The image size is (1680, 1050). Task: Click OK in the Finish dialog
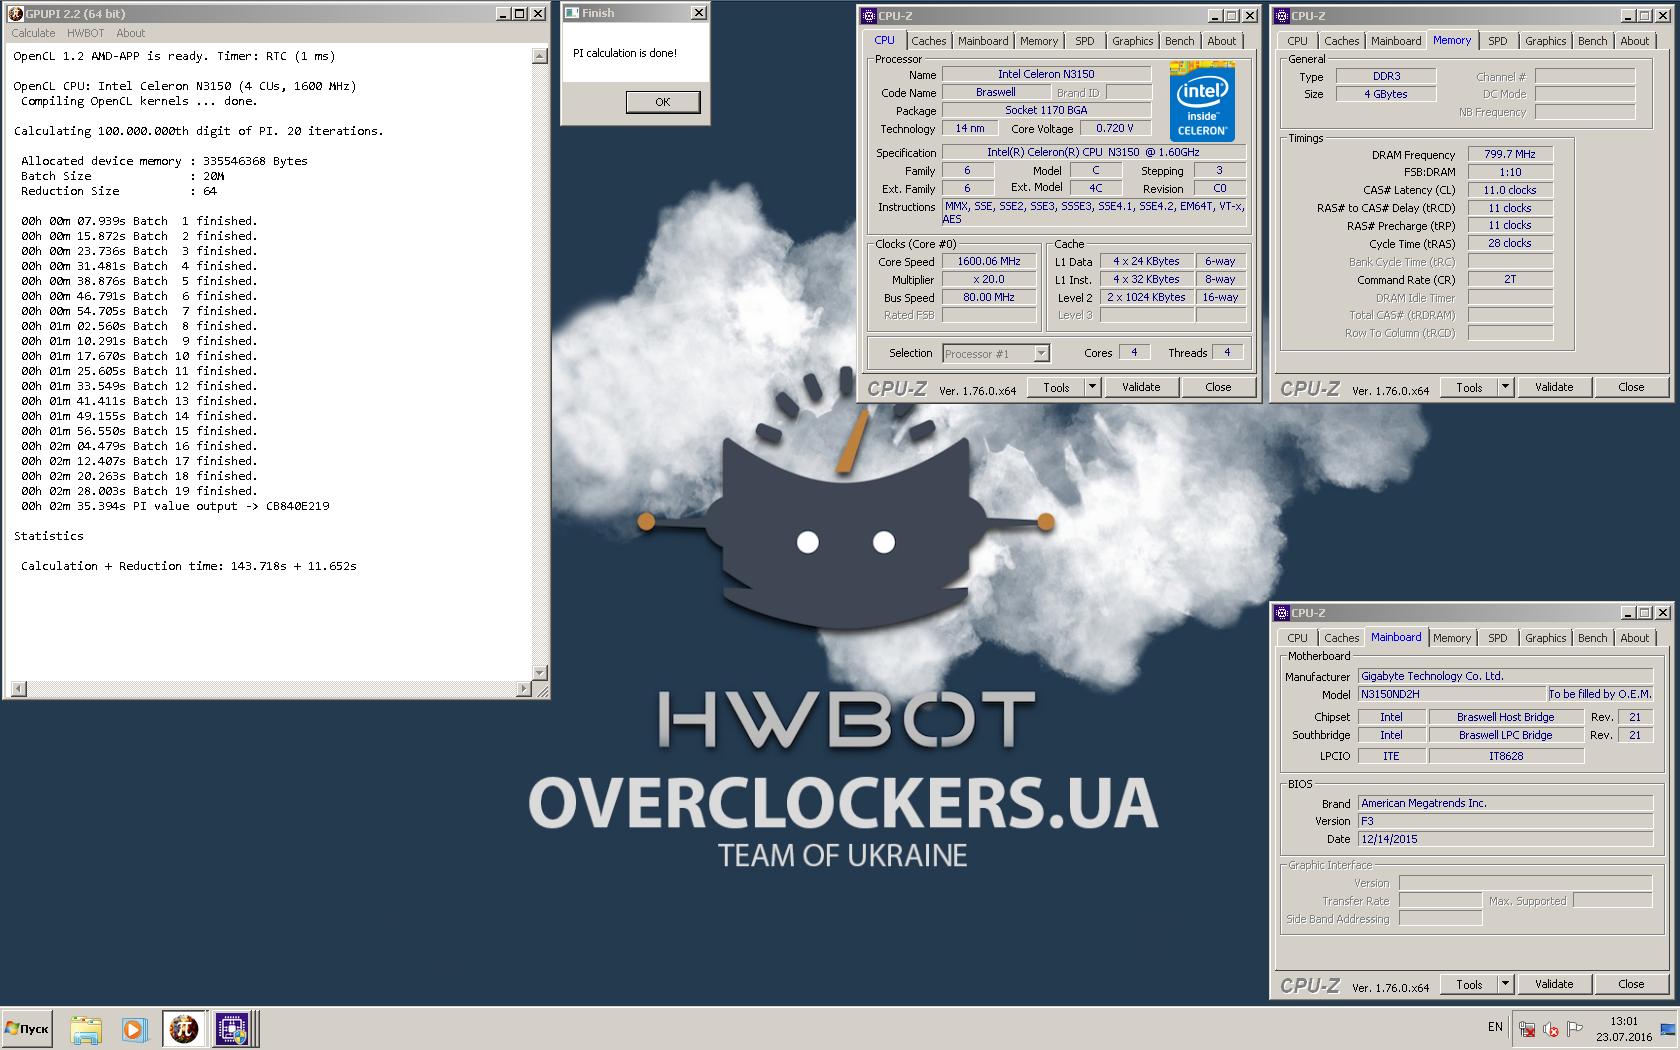pyautogui.click(x=662, y=102)
